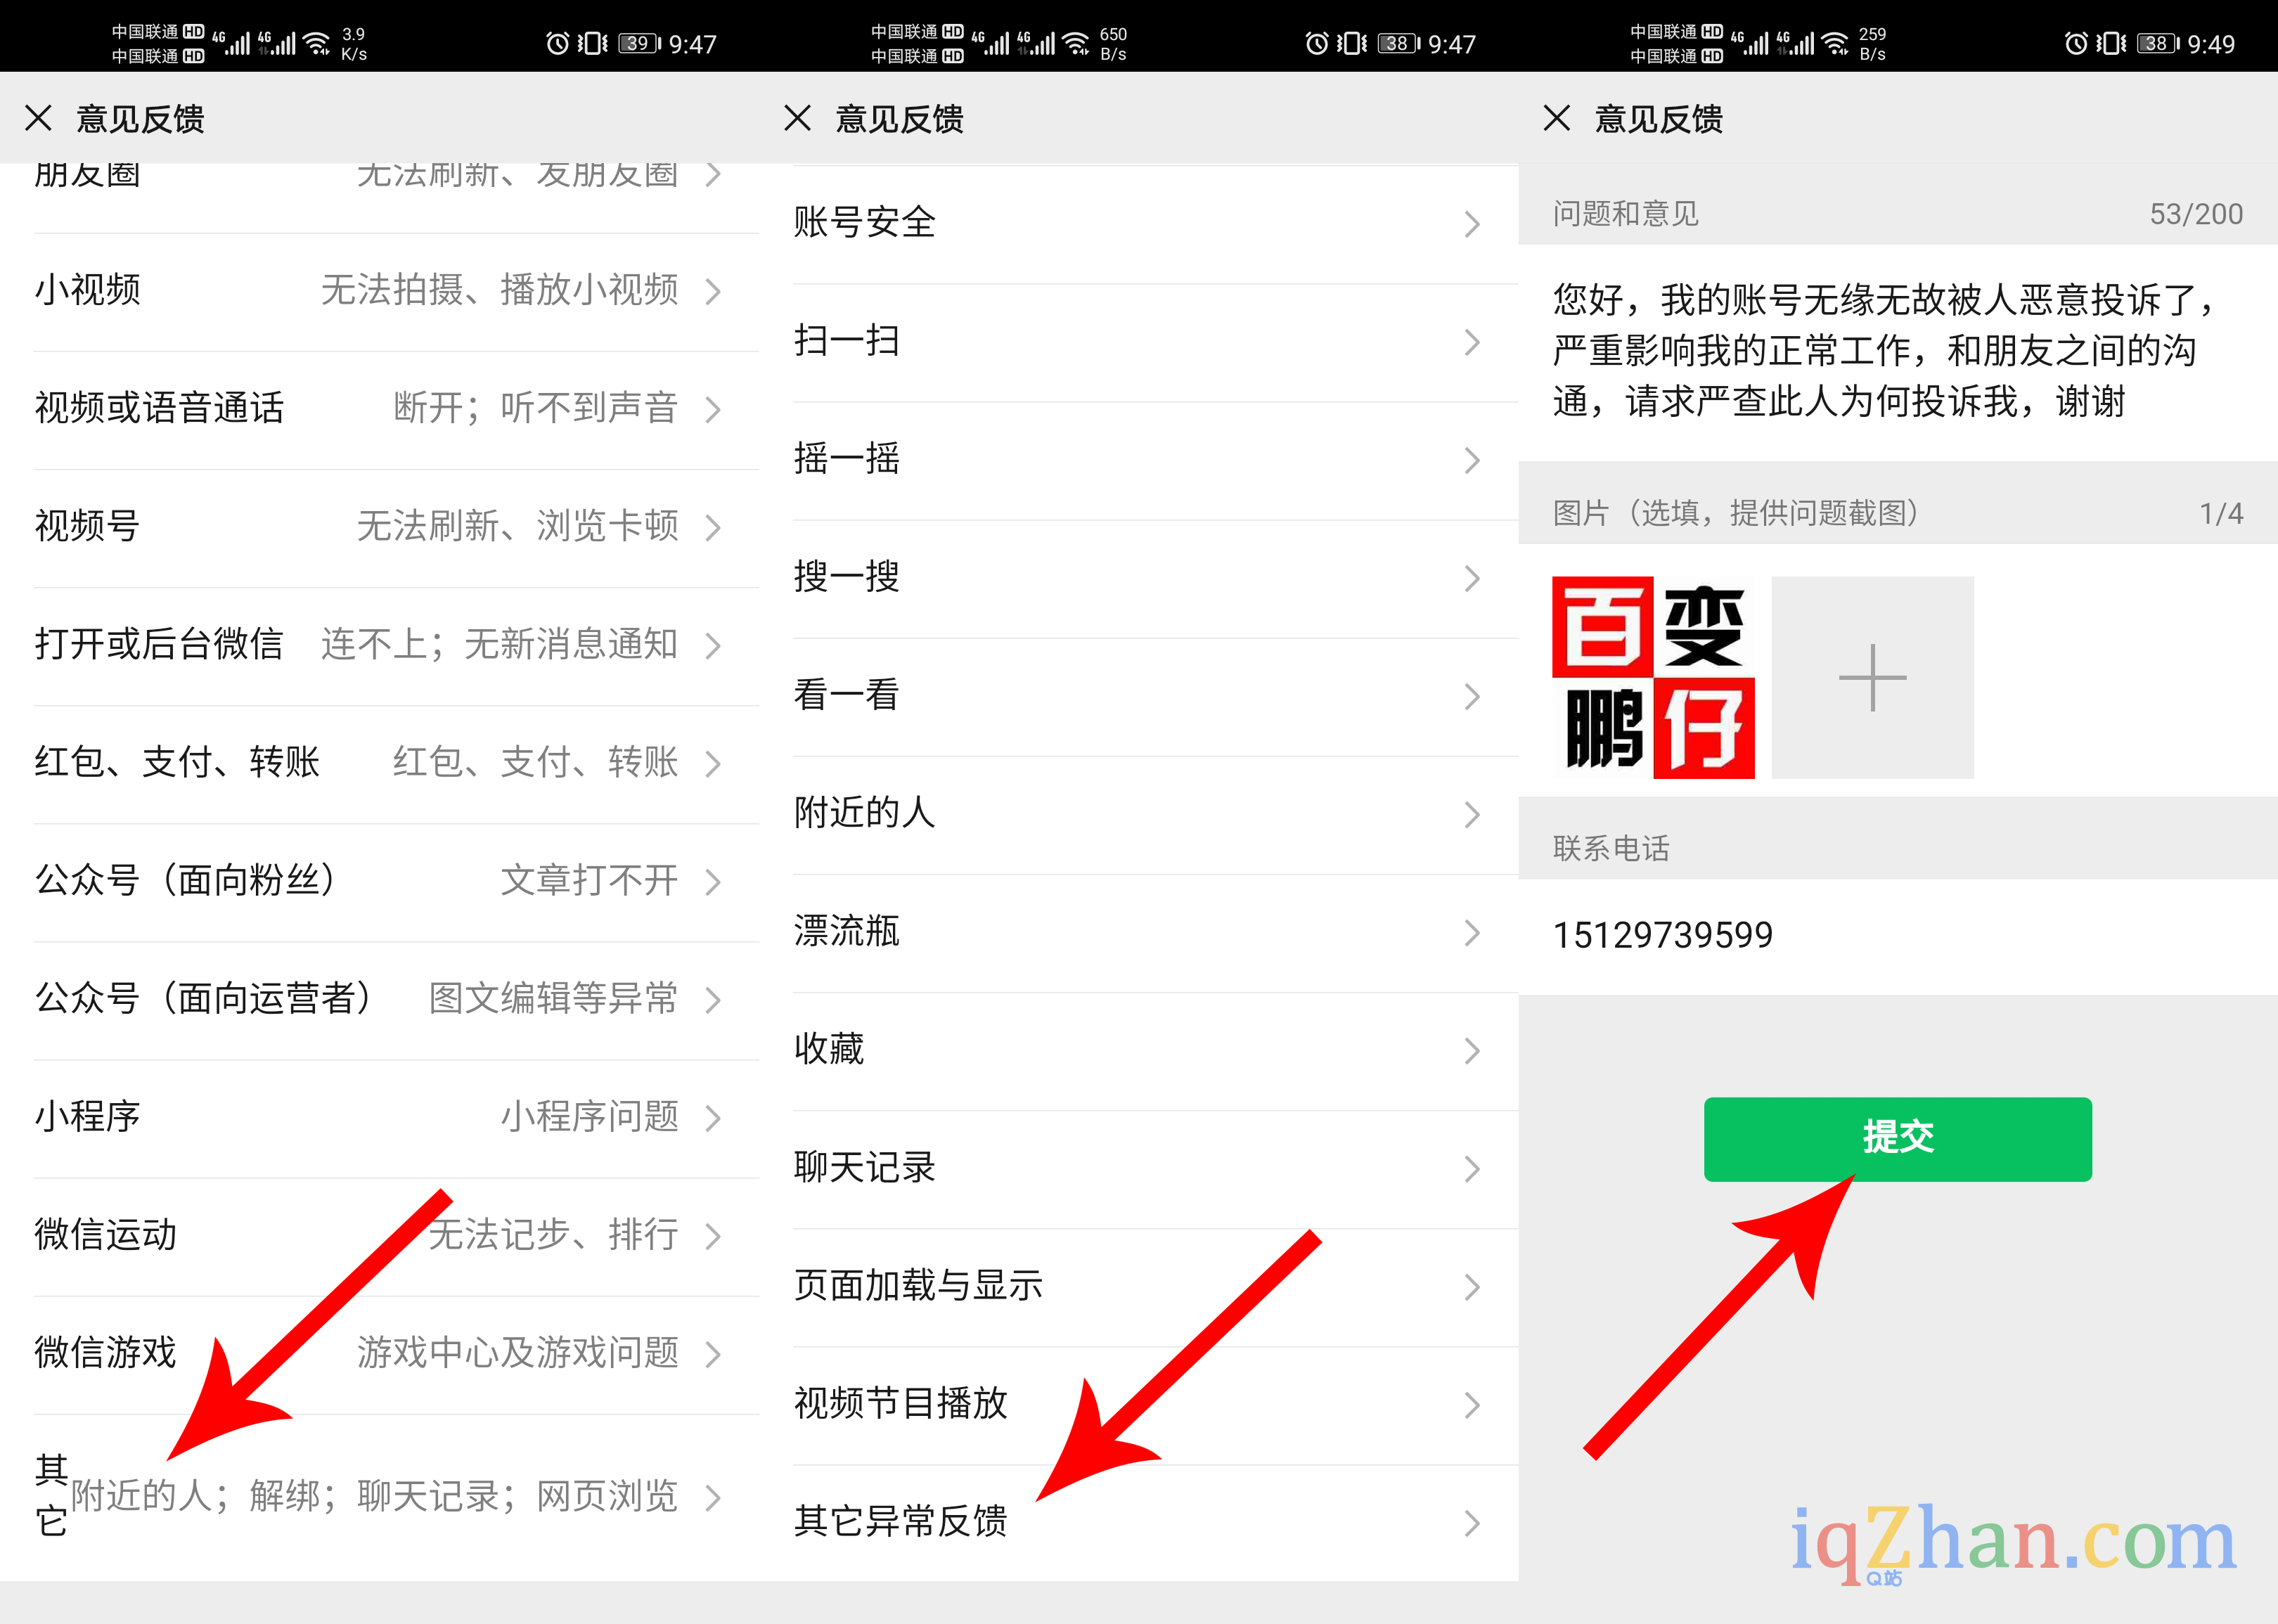Select 附近的人 in the middle list

tap(1138, 814)
